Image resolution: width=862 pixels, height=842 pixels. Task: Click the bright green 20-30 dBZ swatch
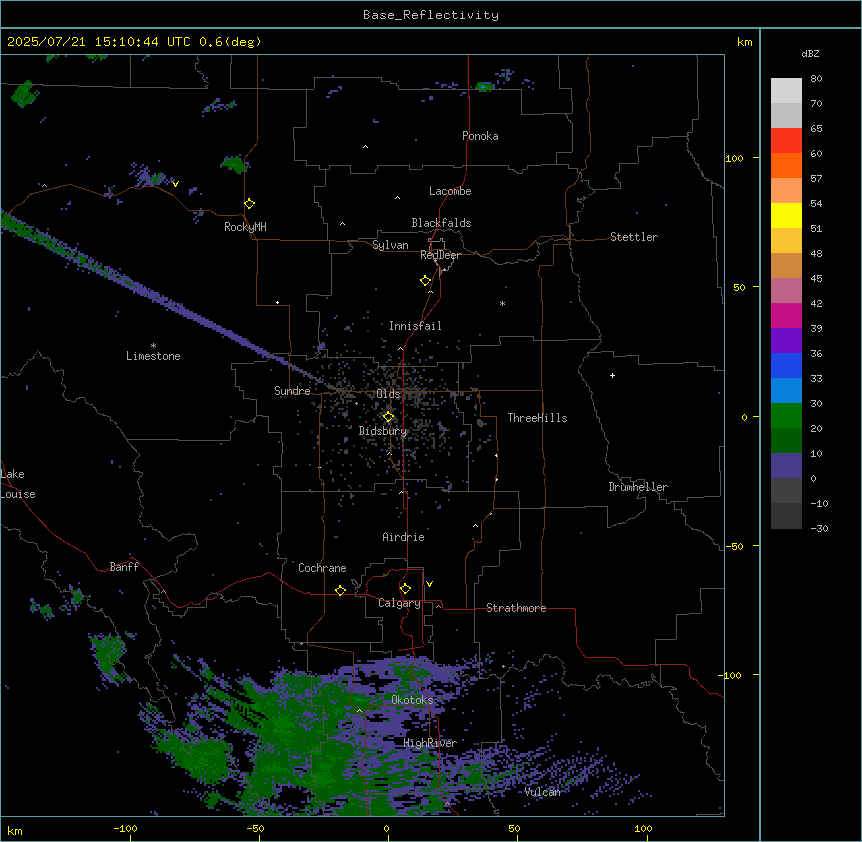coord(786,416)
